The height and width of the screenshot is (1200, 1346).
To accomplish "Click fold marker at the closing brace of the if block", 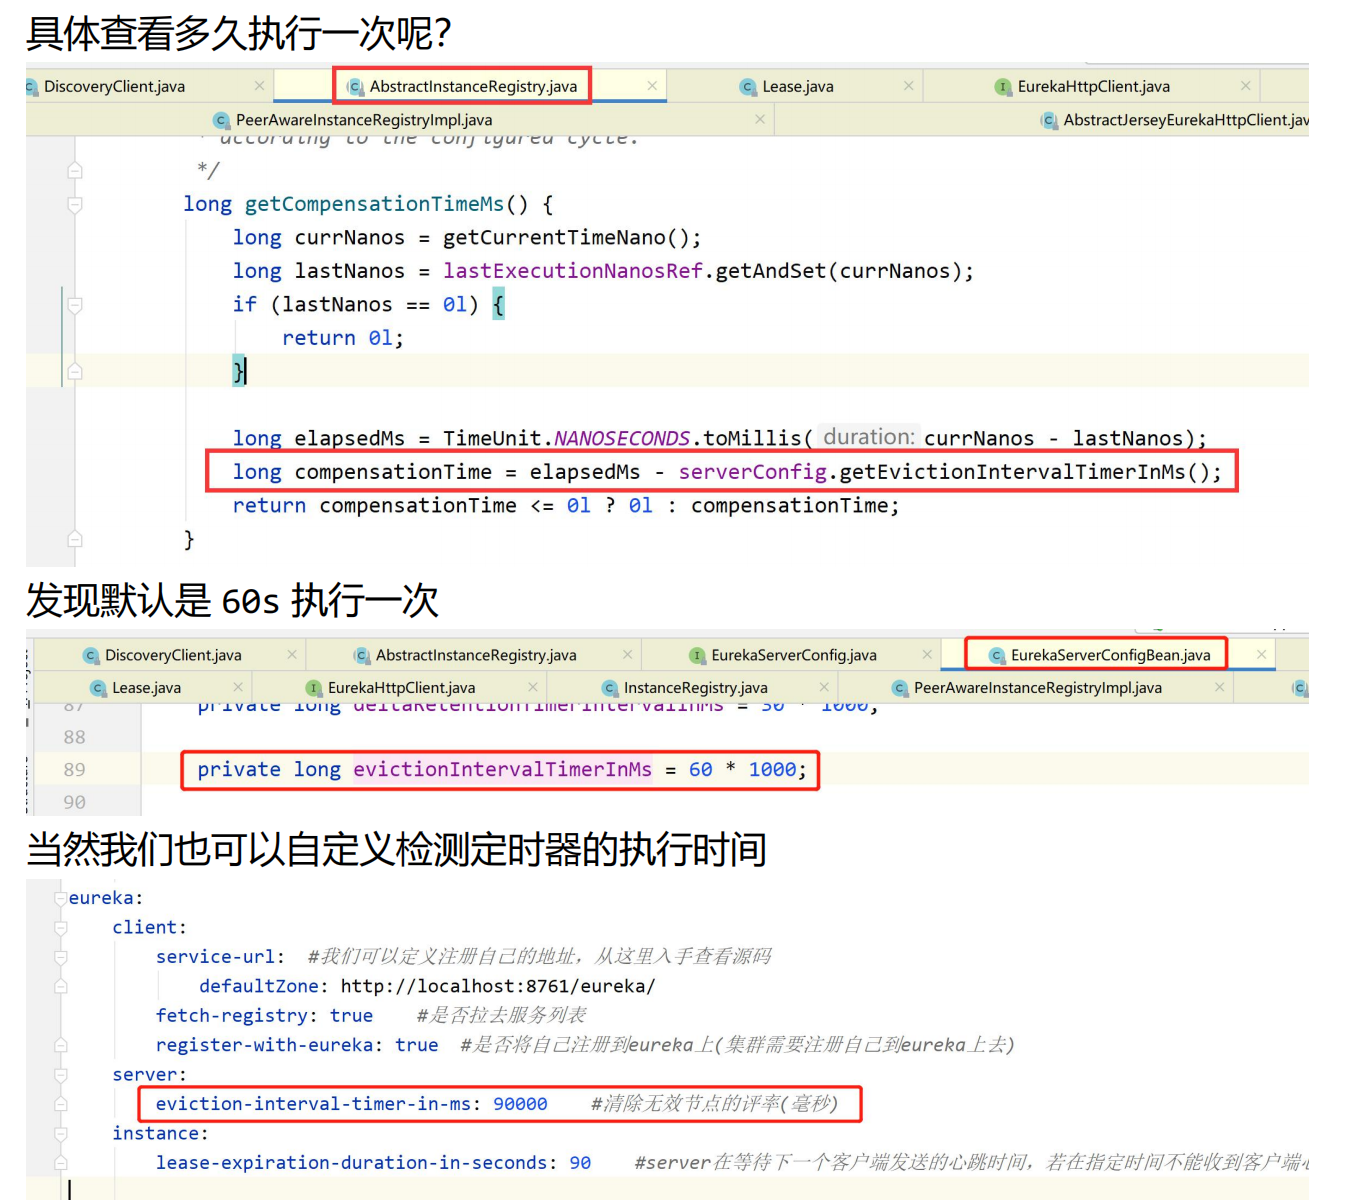I will pyautogui.click(x=75, y=372).
